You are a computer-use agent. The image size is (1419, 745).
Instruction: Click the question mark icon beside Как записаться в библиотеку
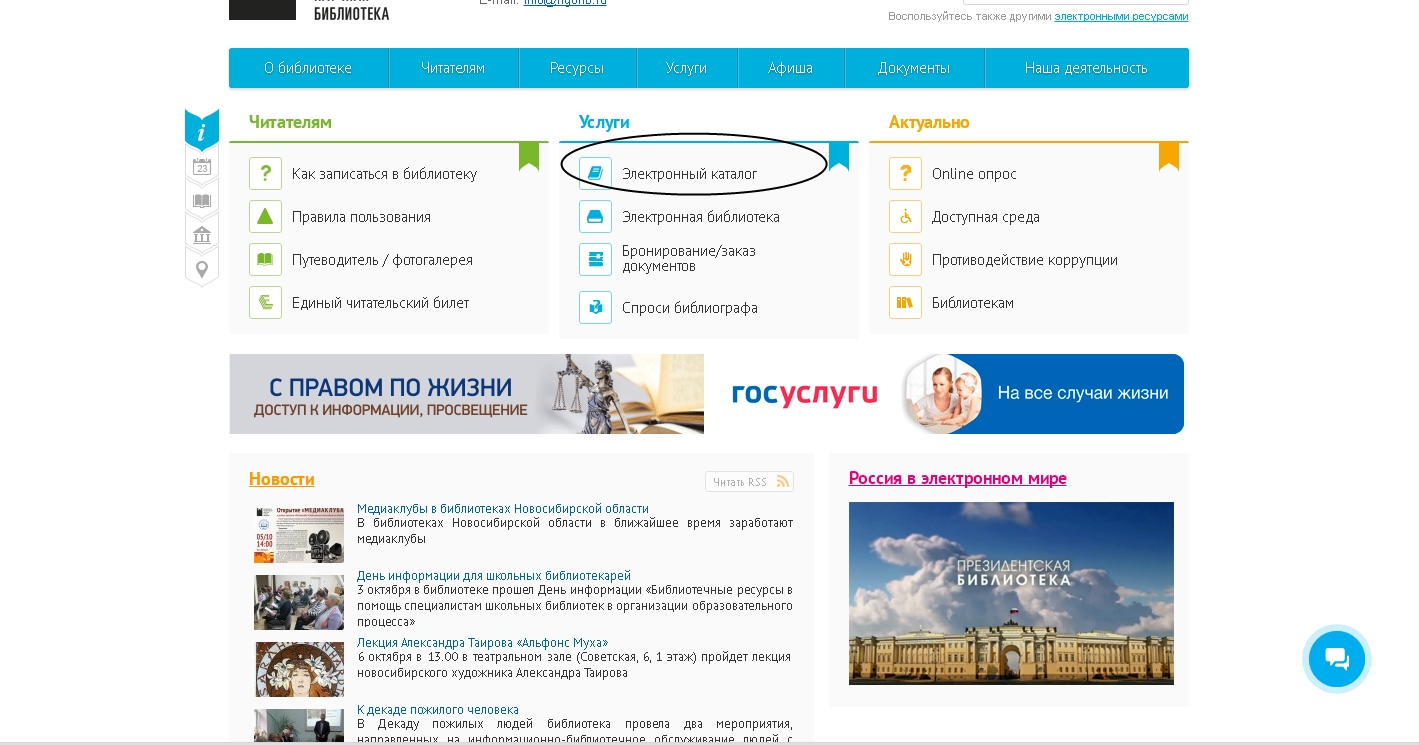265,173
